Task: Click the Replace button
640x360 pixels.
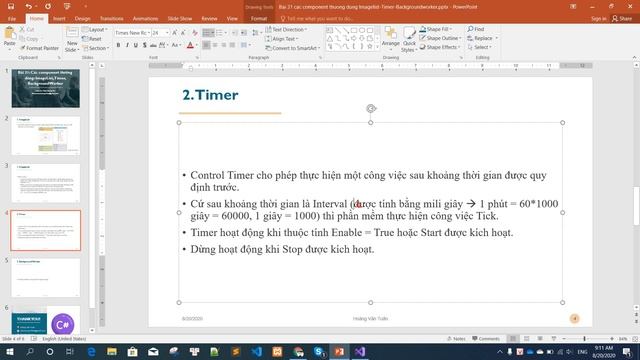Action: coord(482,38)
